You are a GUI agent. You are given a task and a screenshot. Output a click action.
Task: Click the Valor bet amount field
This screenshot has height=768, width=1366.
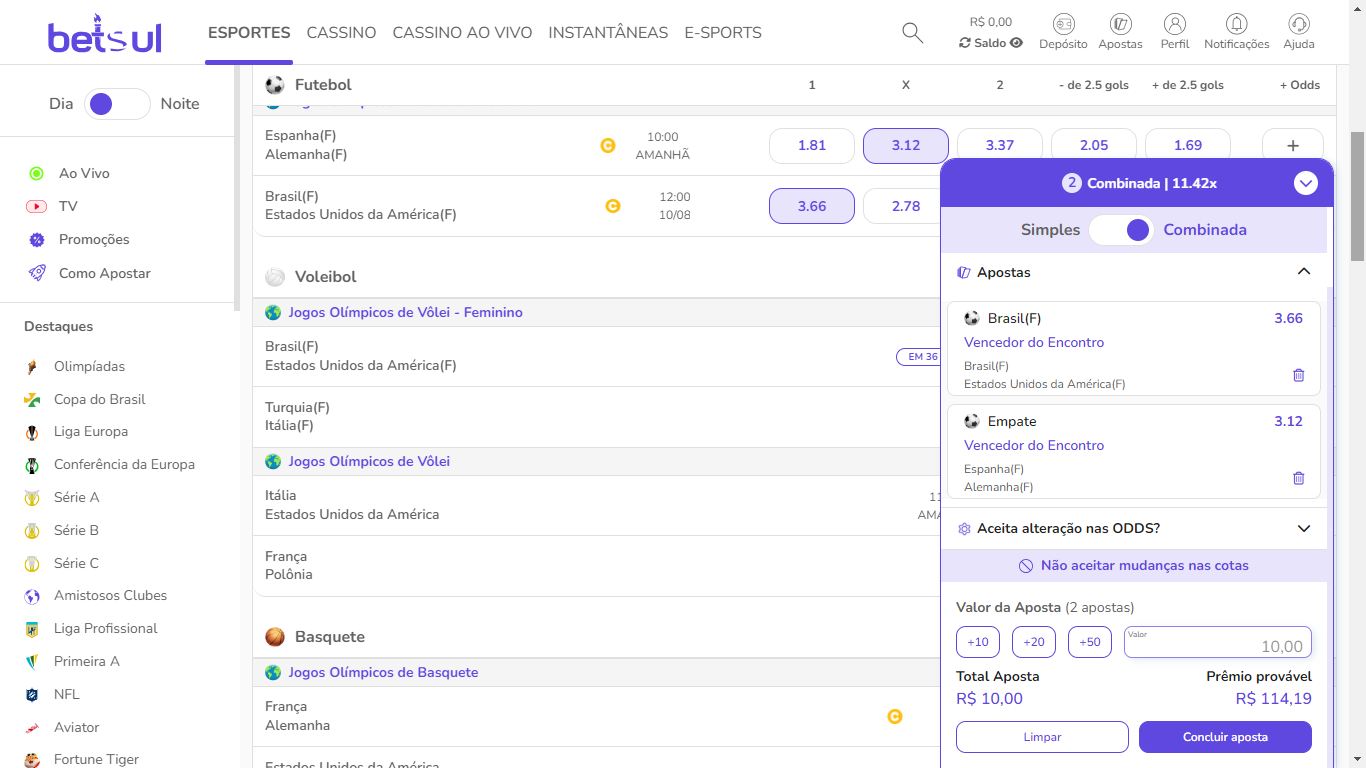click(x=1218, y=642)
